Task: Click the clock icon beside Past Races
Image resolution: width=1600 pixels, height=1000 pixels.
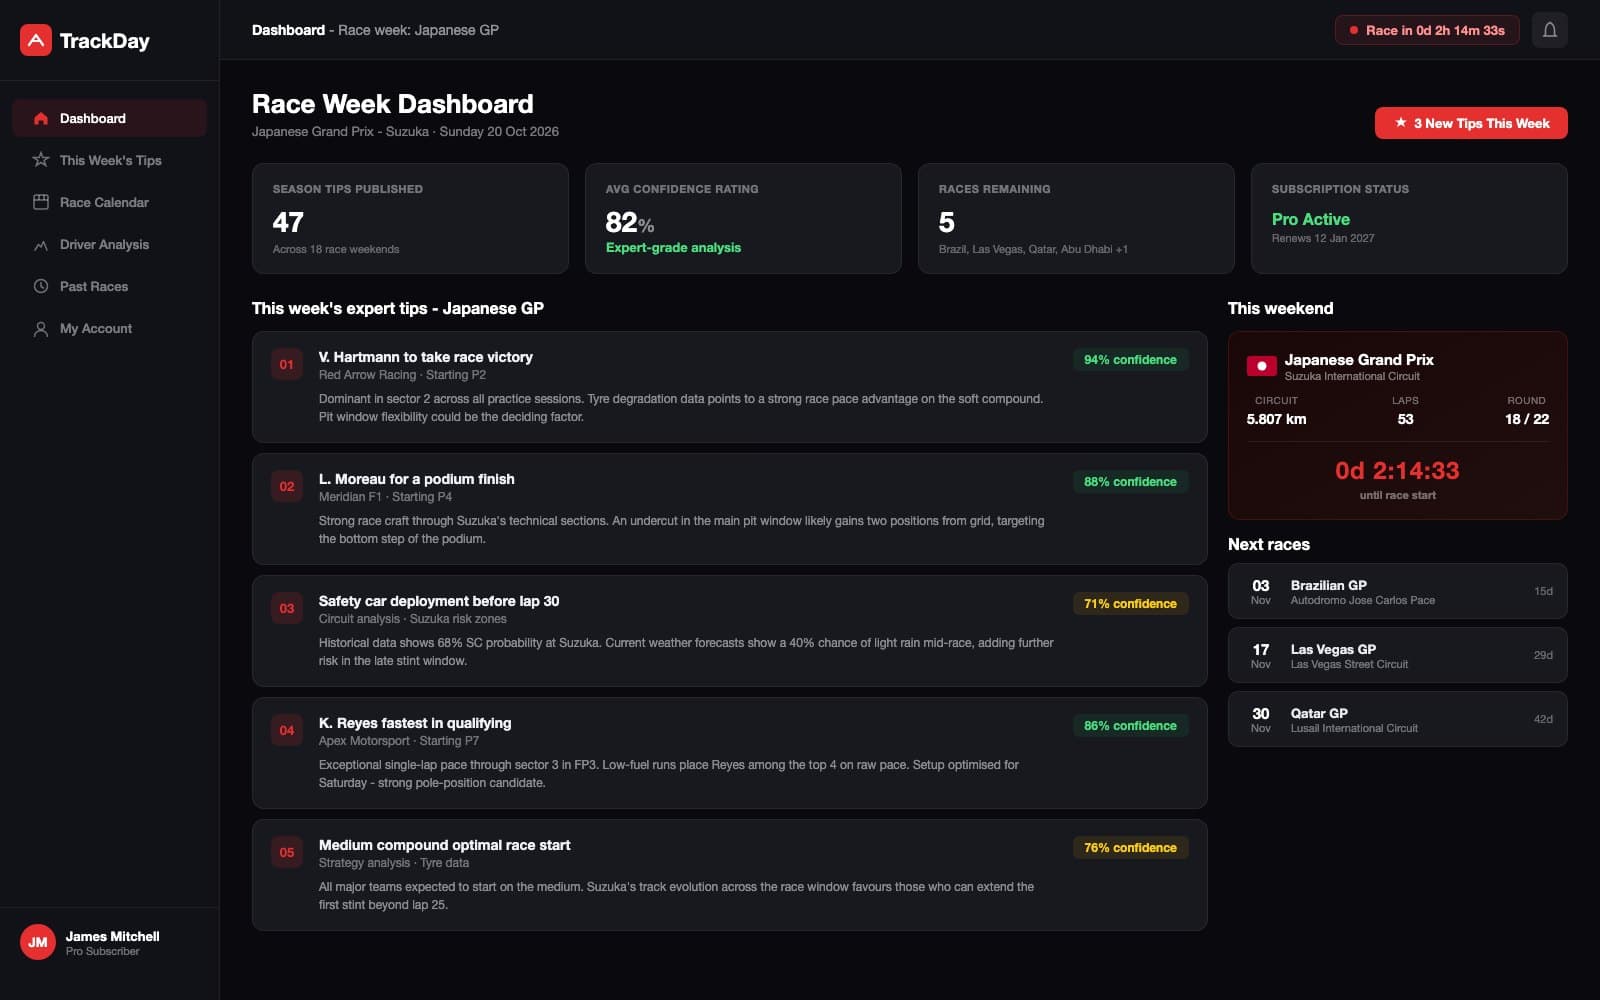Action: [41, 286]
